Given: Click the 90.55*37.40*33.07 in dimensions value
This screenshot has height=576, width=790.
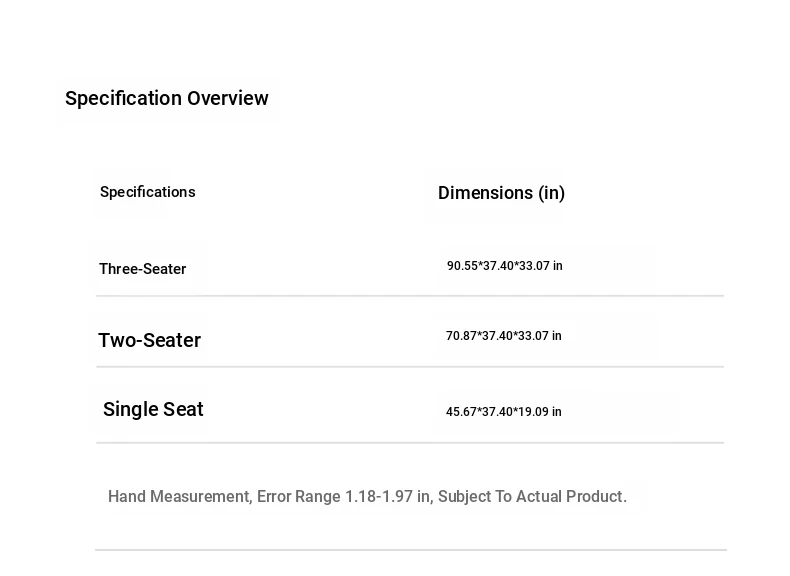Looking at the screenshot, I should click(x=504, y=266).
